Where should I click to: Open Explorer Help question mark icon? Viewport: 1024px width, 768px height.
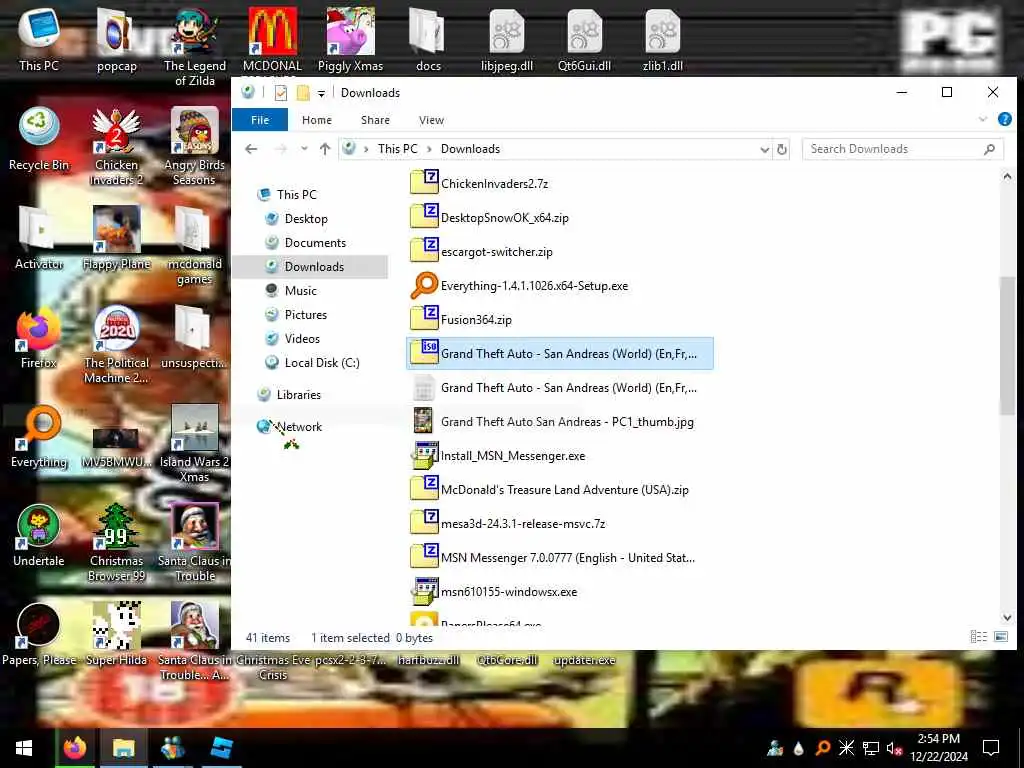point(1004,120)
